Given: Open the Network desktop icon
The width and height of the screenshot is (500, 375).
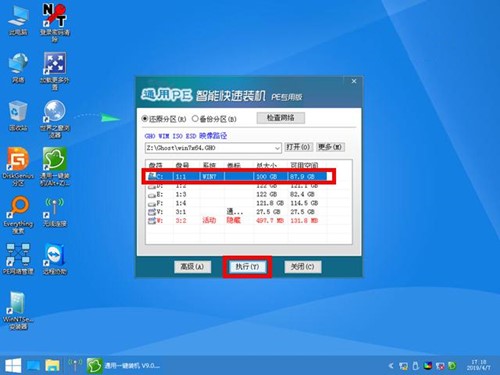Looking at the screenshot, I should 18,68.
